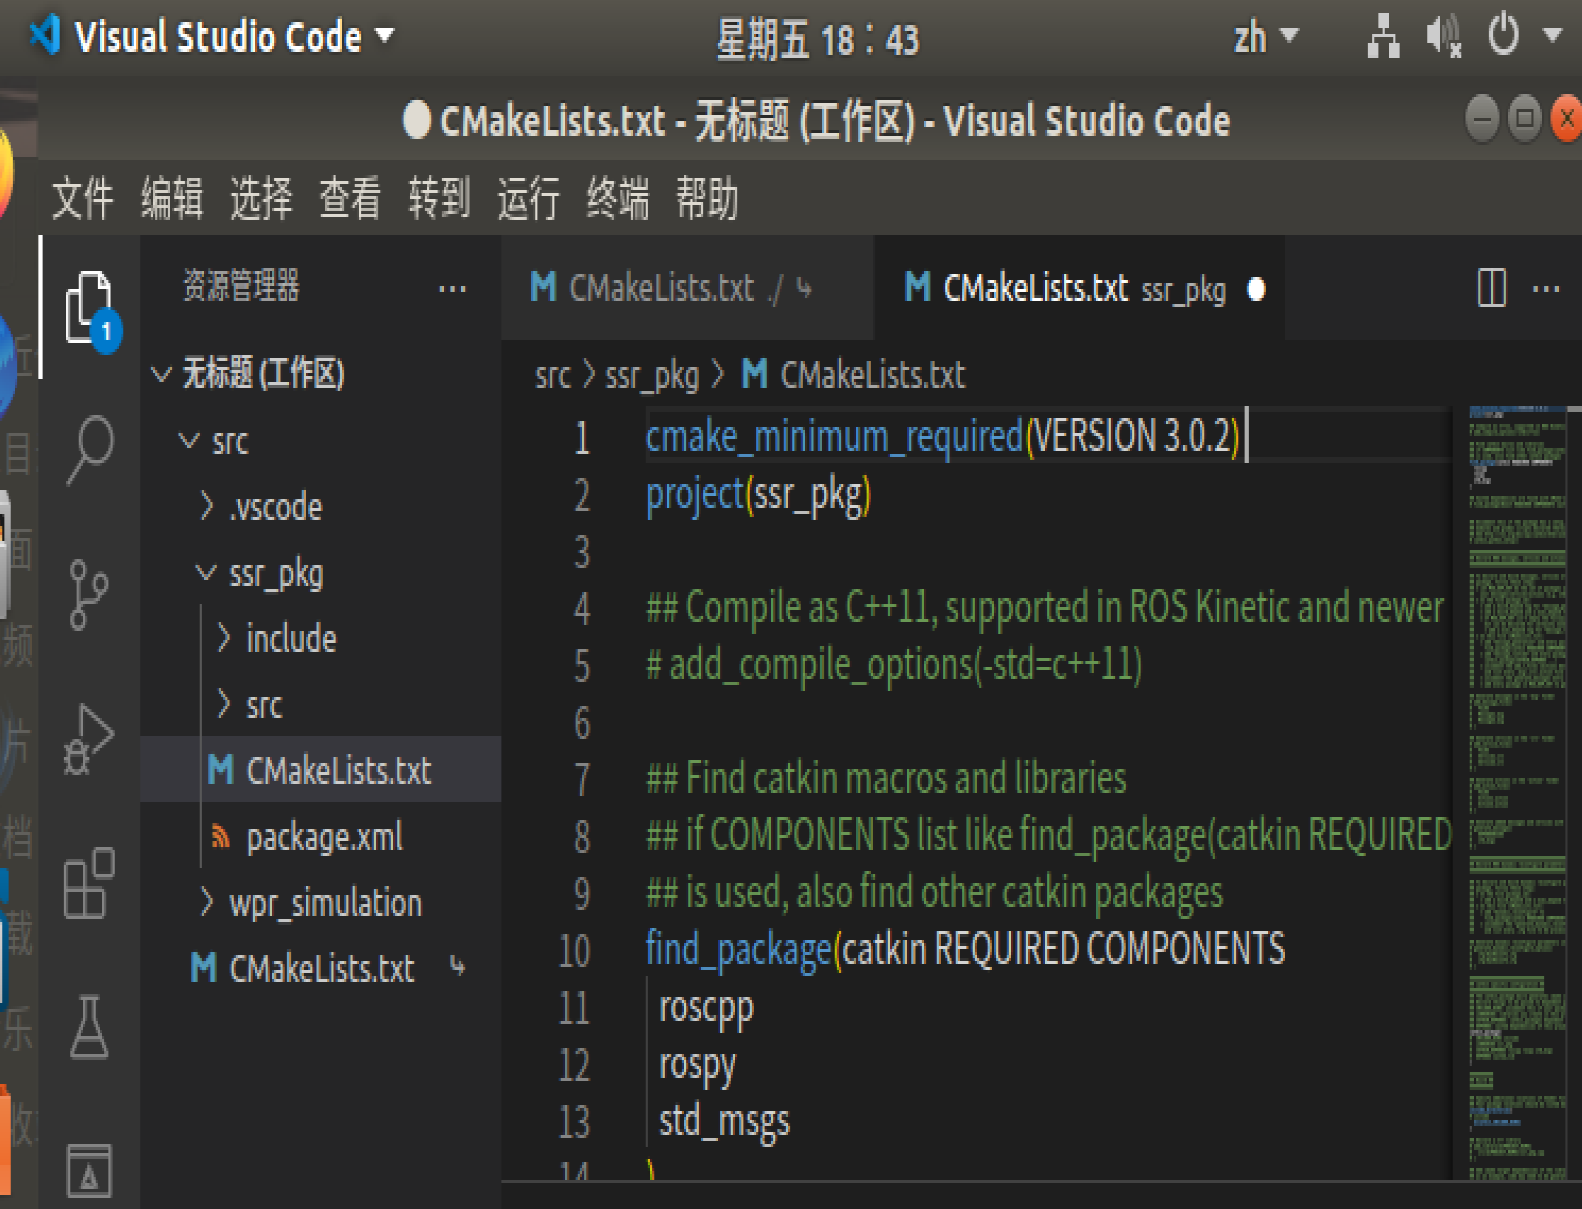
Task: Click unsaved dot on ssr_pkg tab
Action: pos(1256,289)
